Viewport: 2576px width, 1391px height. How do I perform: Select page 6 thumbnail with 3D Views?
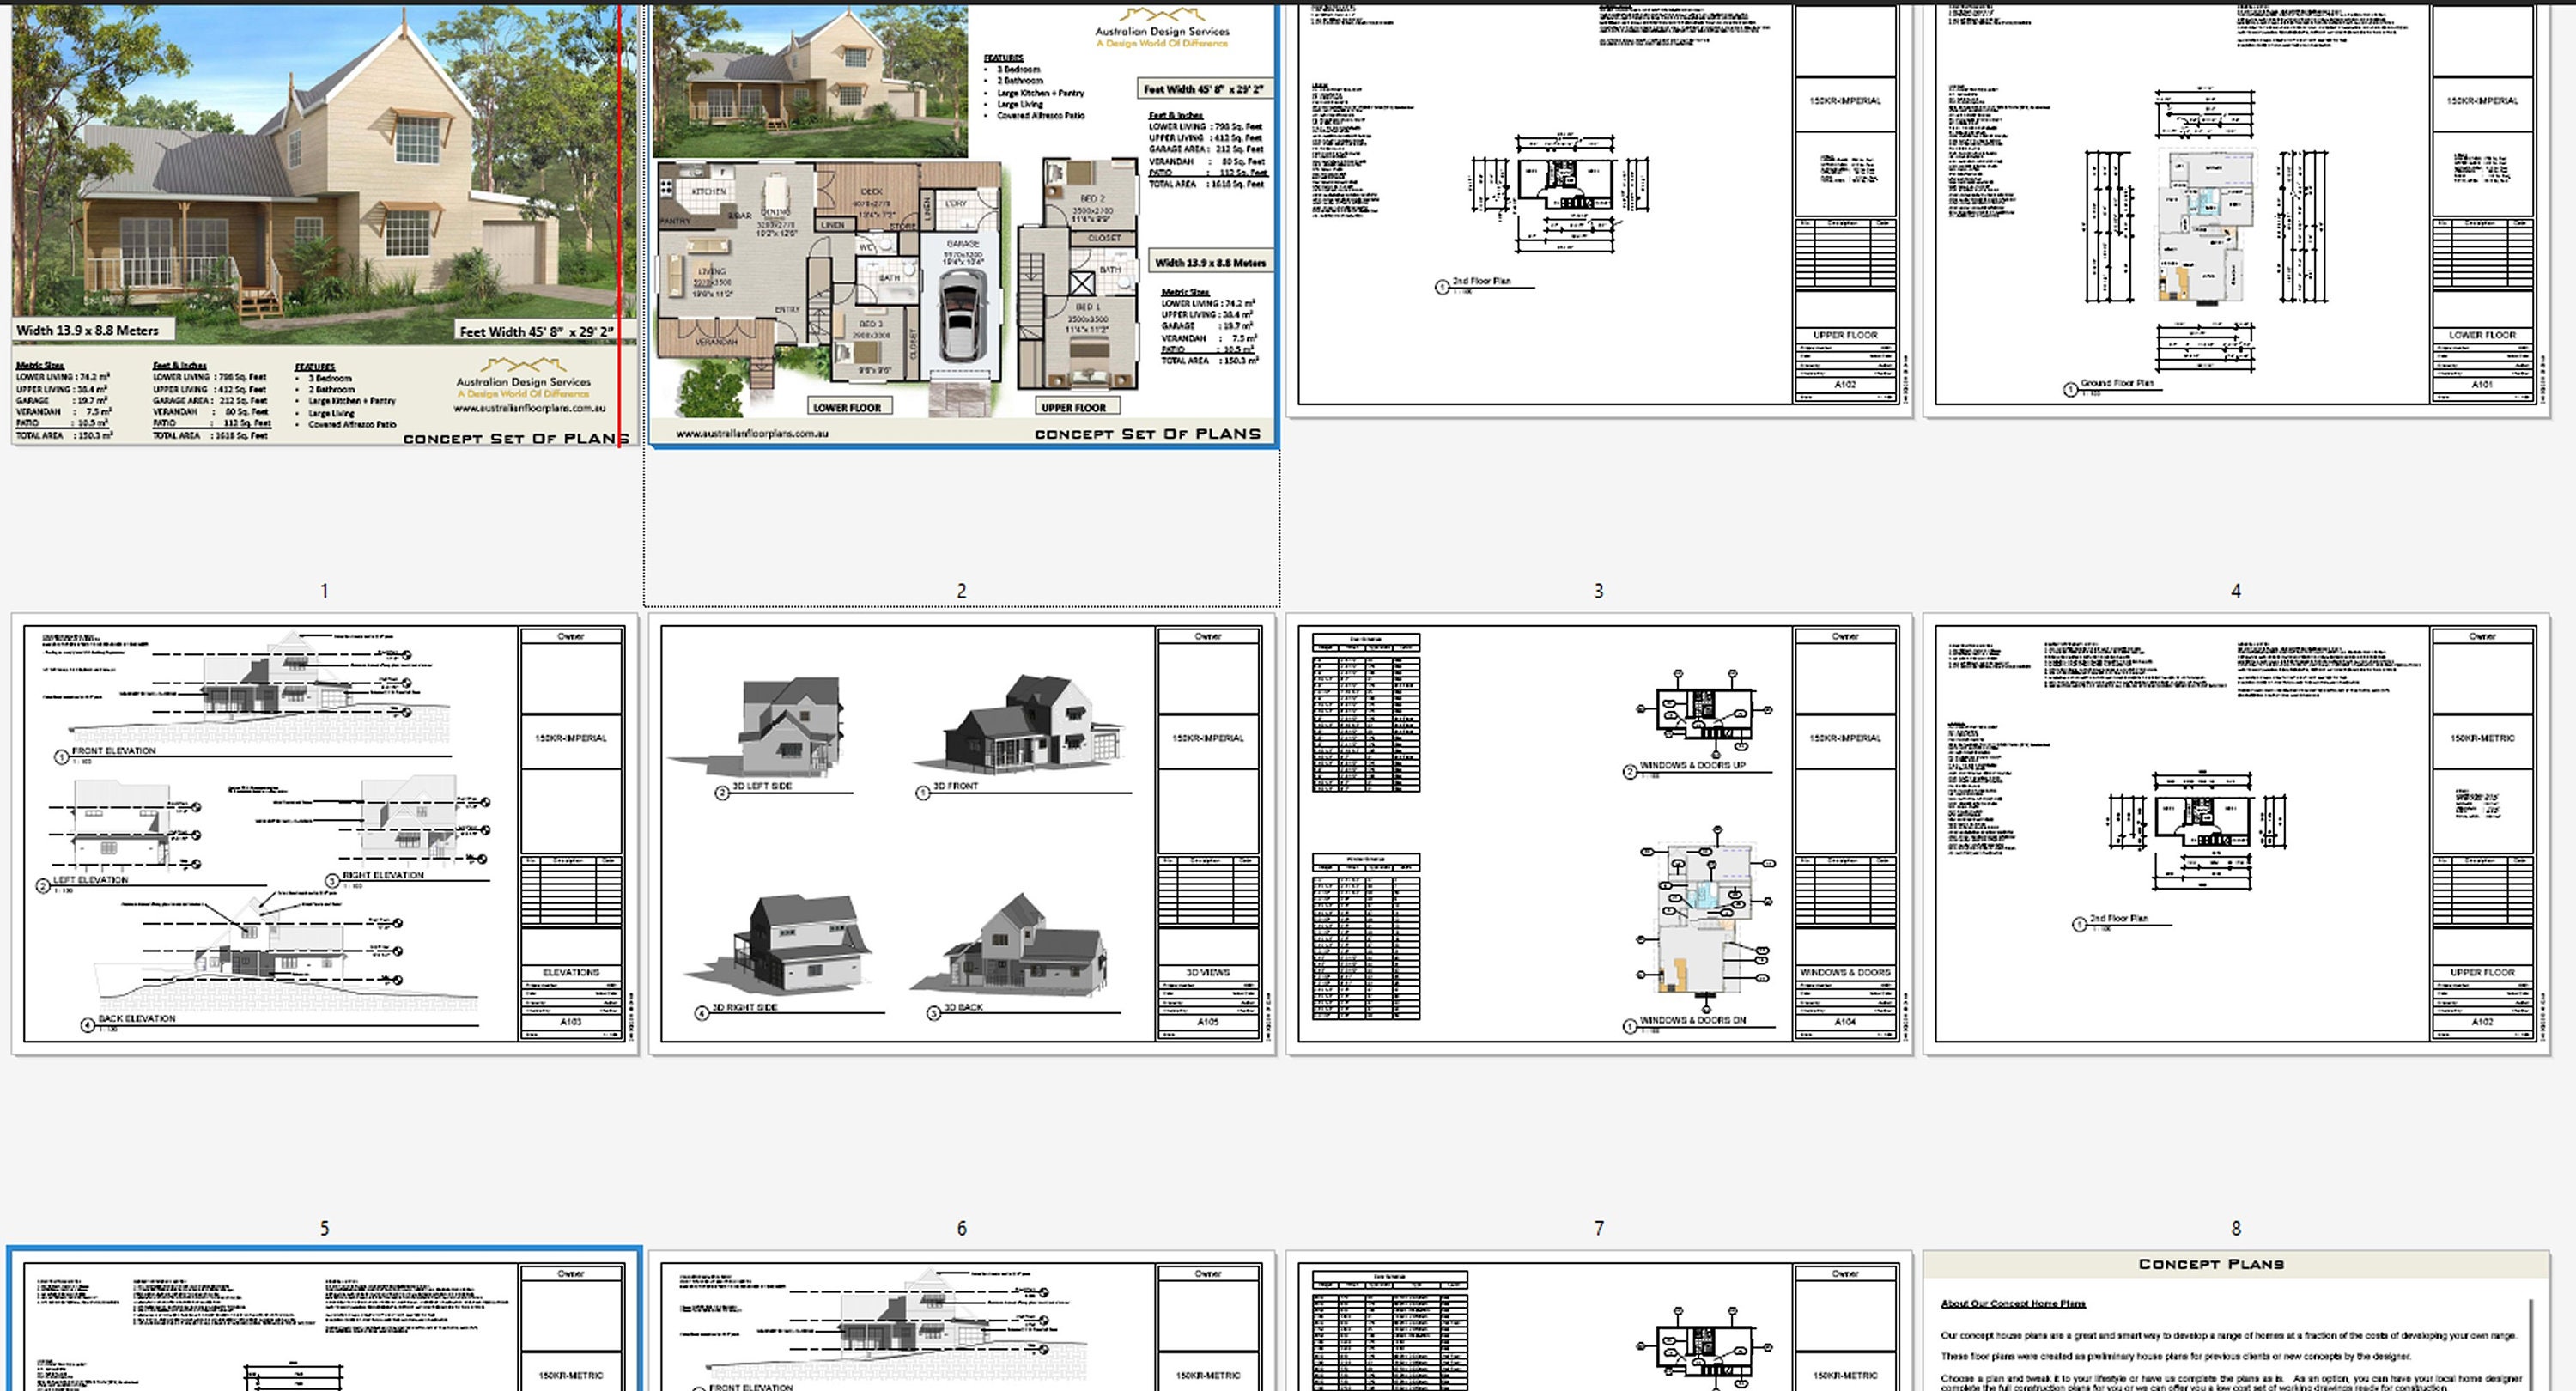(962, 834)
